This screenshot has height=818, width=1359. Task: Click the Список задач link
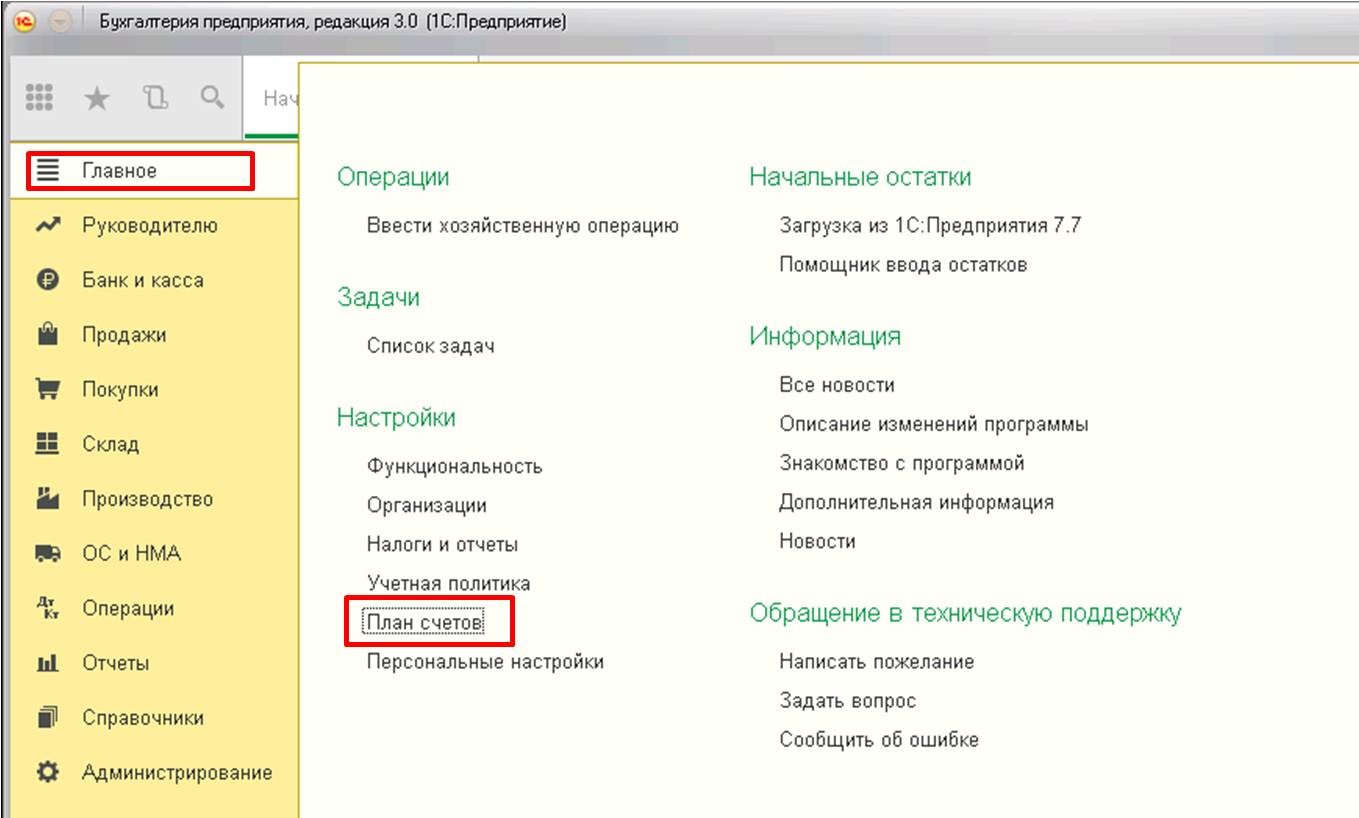point(430,346)
